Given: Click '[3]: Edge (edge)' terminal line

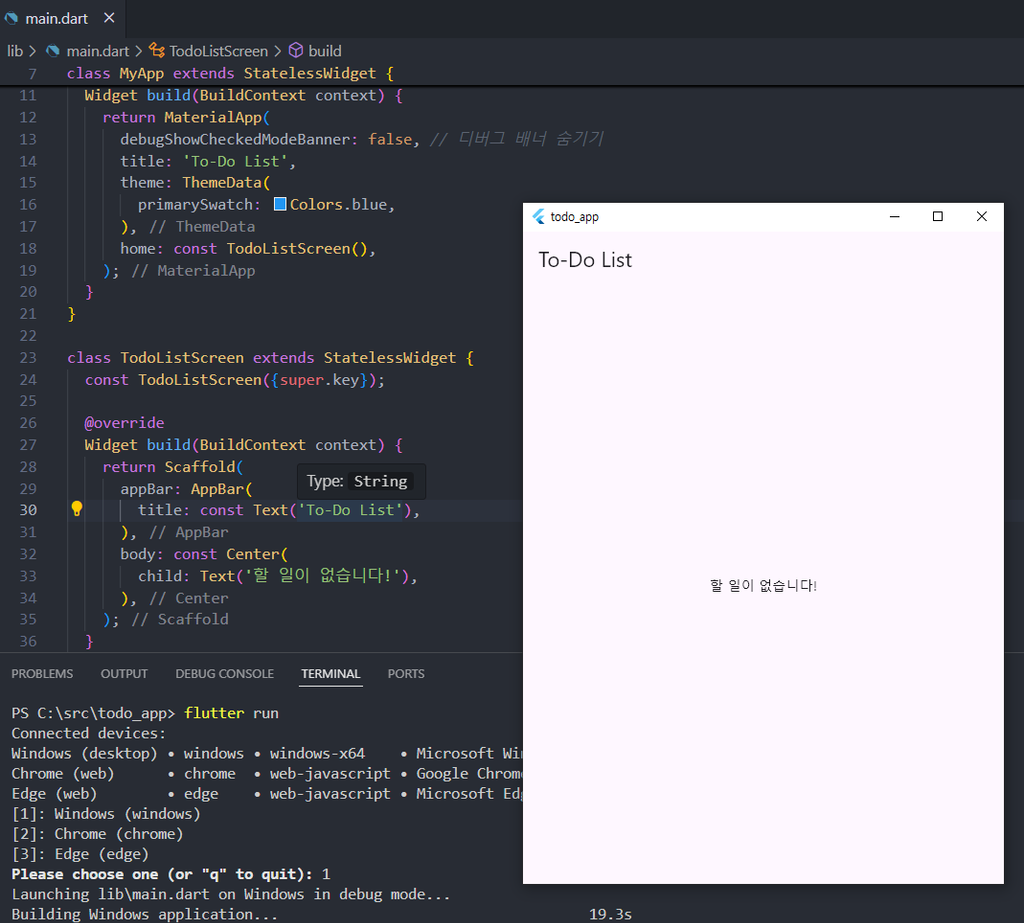Looking at the screenshot, I should coord(80,854).
